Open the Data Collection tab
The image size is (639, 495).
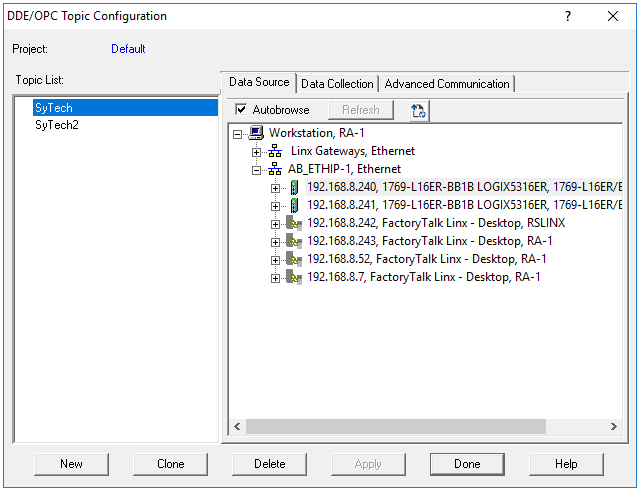pos(337,84)
